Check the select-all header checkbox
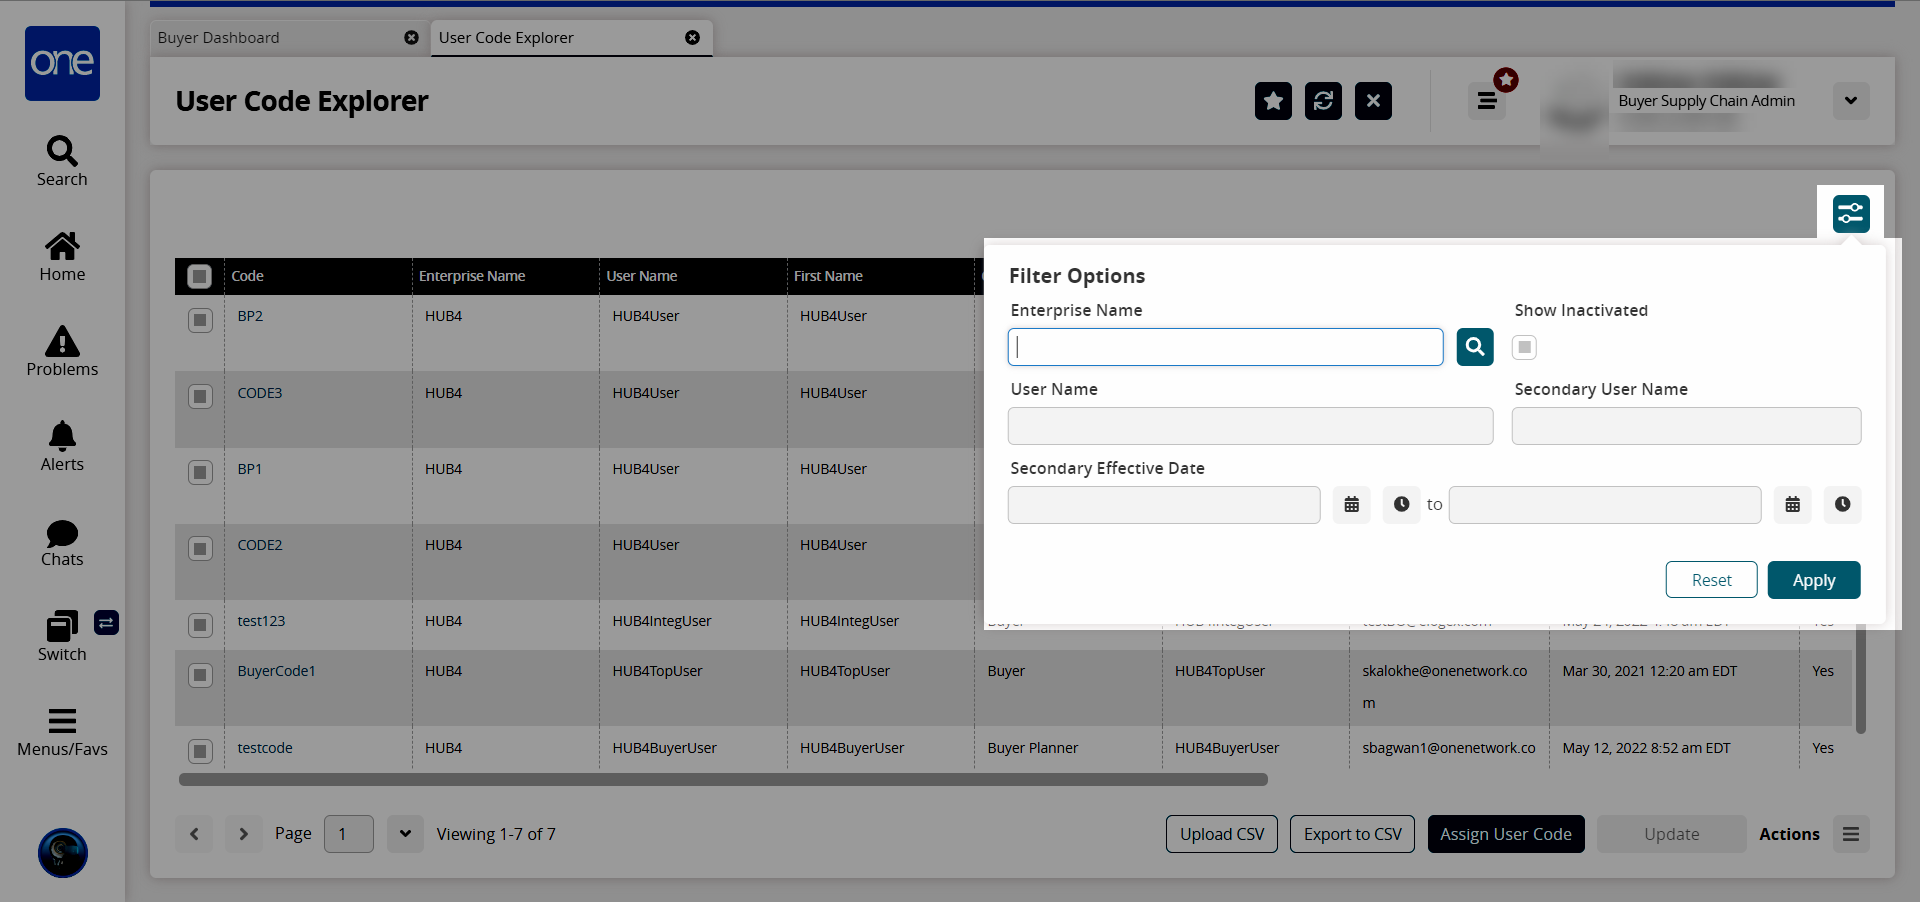This screenshot has width=1920, height=902. 200,276
